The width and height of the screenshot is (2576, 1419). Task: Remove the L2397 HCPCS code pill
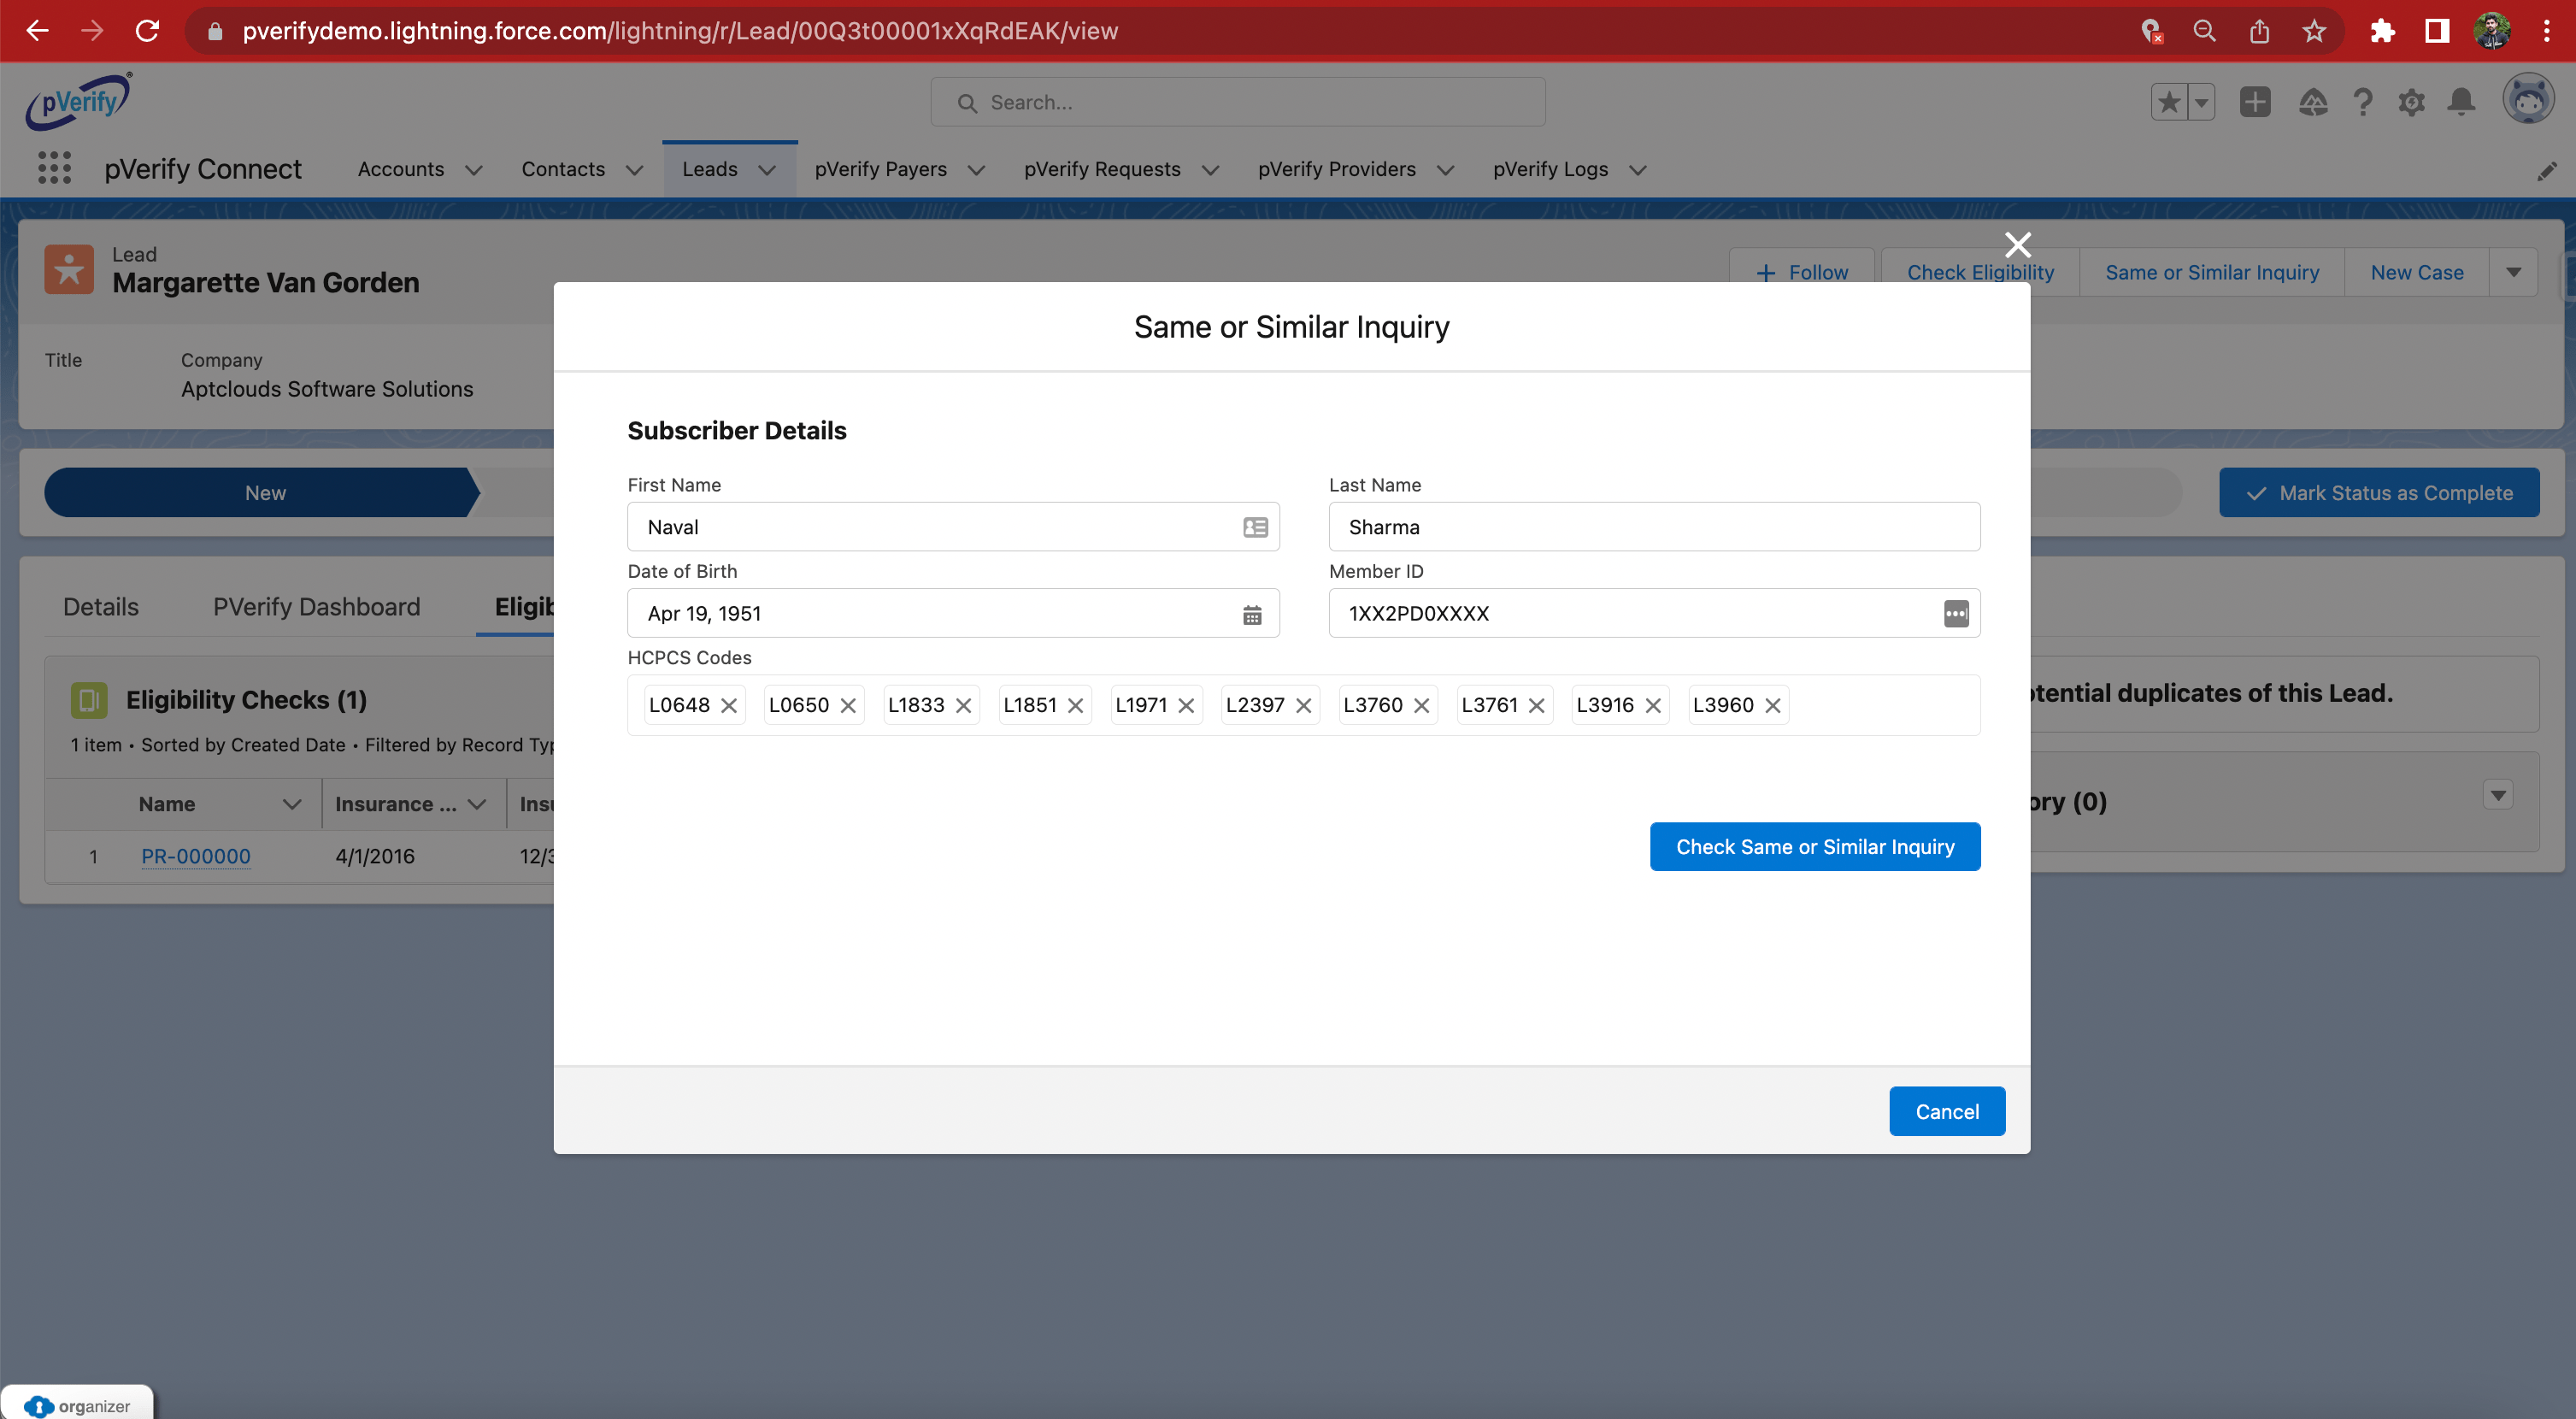click(1303, 705)
